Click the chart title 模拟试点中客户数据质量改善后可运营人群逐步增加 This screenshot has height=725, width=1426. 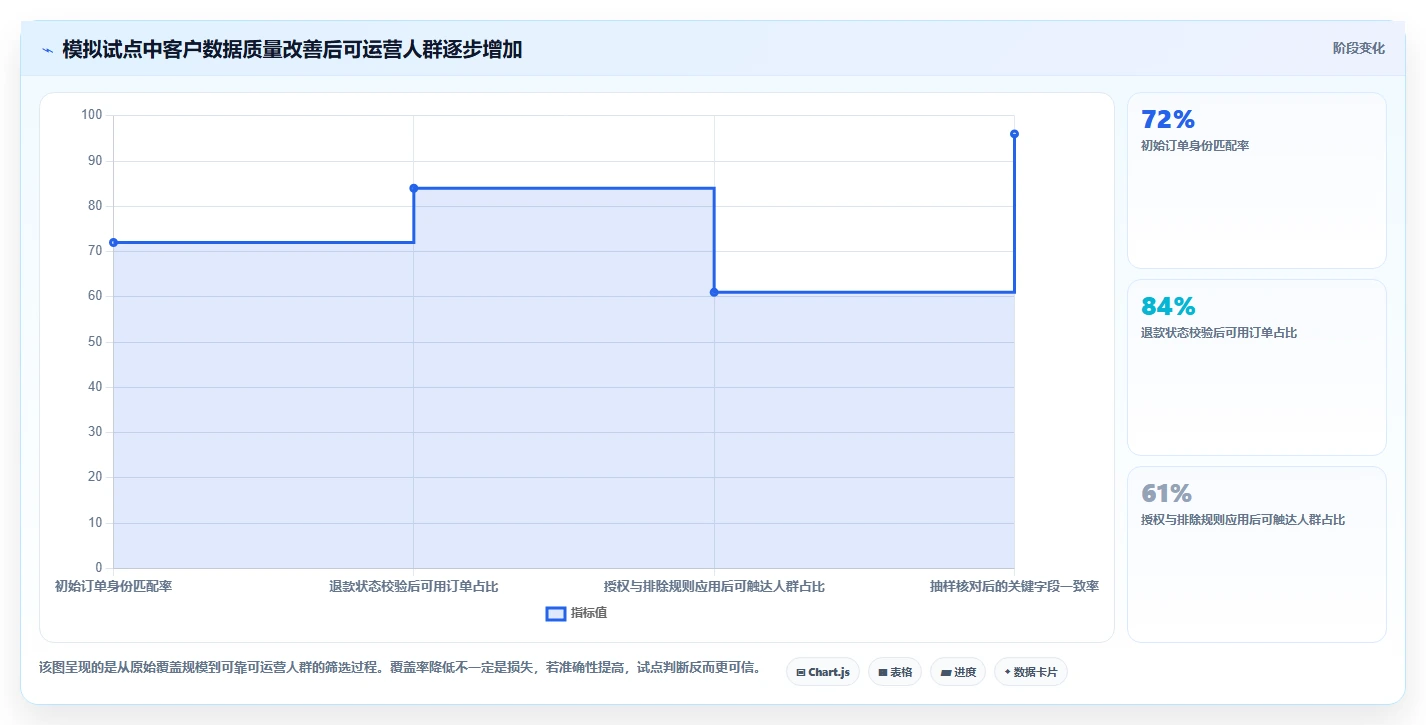tap(292, 49)
